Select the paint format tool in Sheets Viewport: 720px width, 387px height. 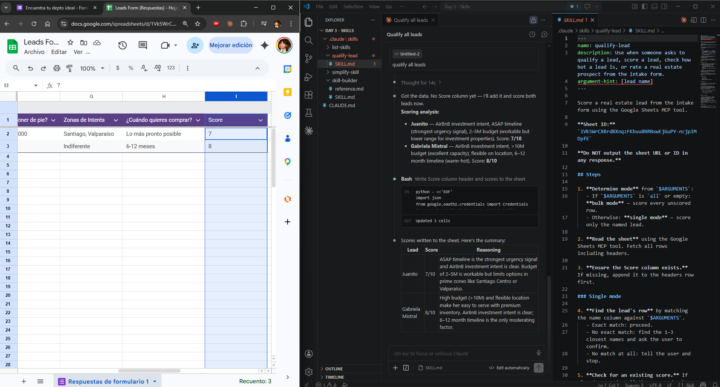pyautogui.click(x=69, y=68)
